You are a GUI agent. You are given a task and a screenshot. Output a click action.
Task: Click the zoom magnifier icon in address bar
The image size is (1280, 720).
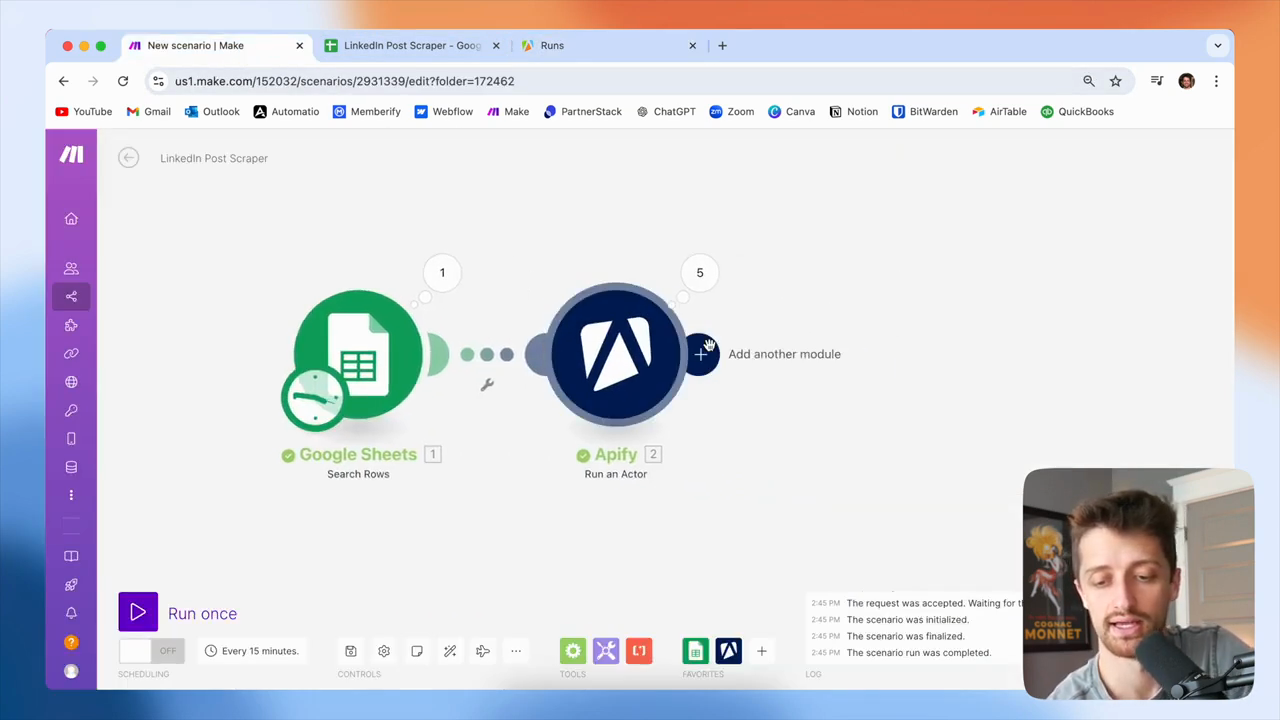click(x=1088, y=81)
